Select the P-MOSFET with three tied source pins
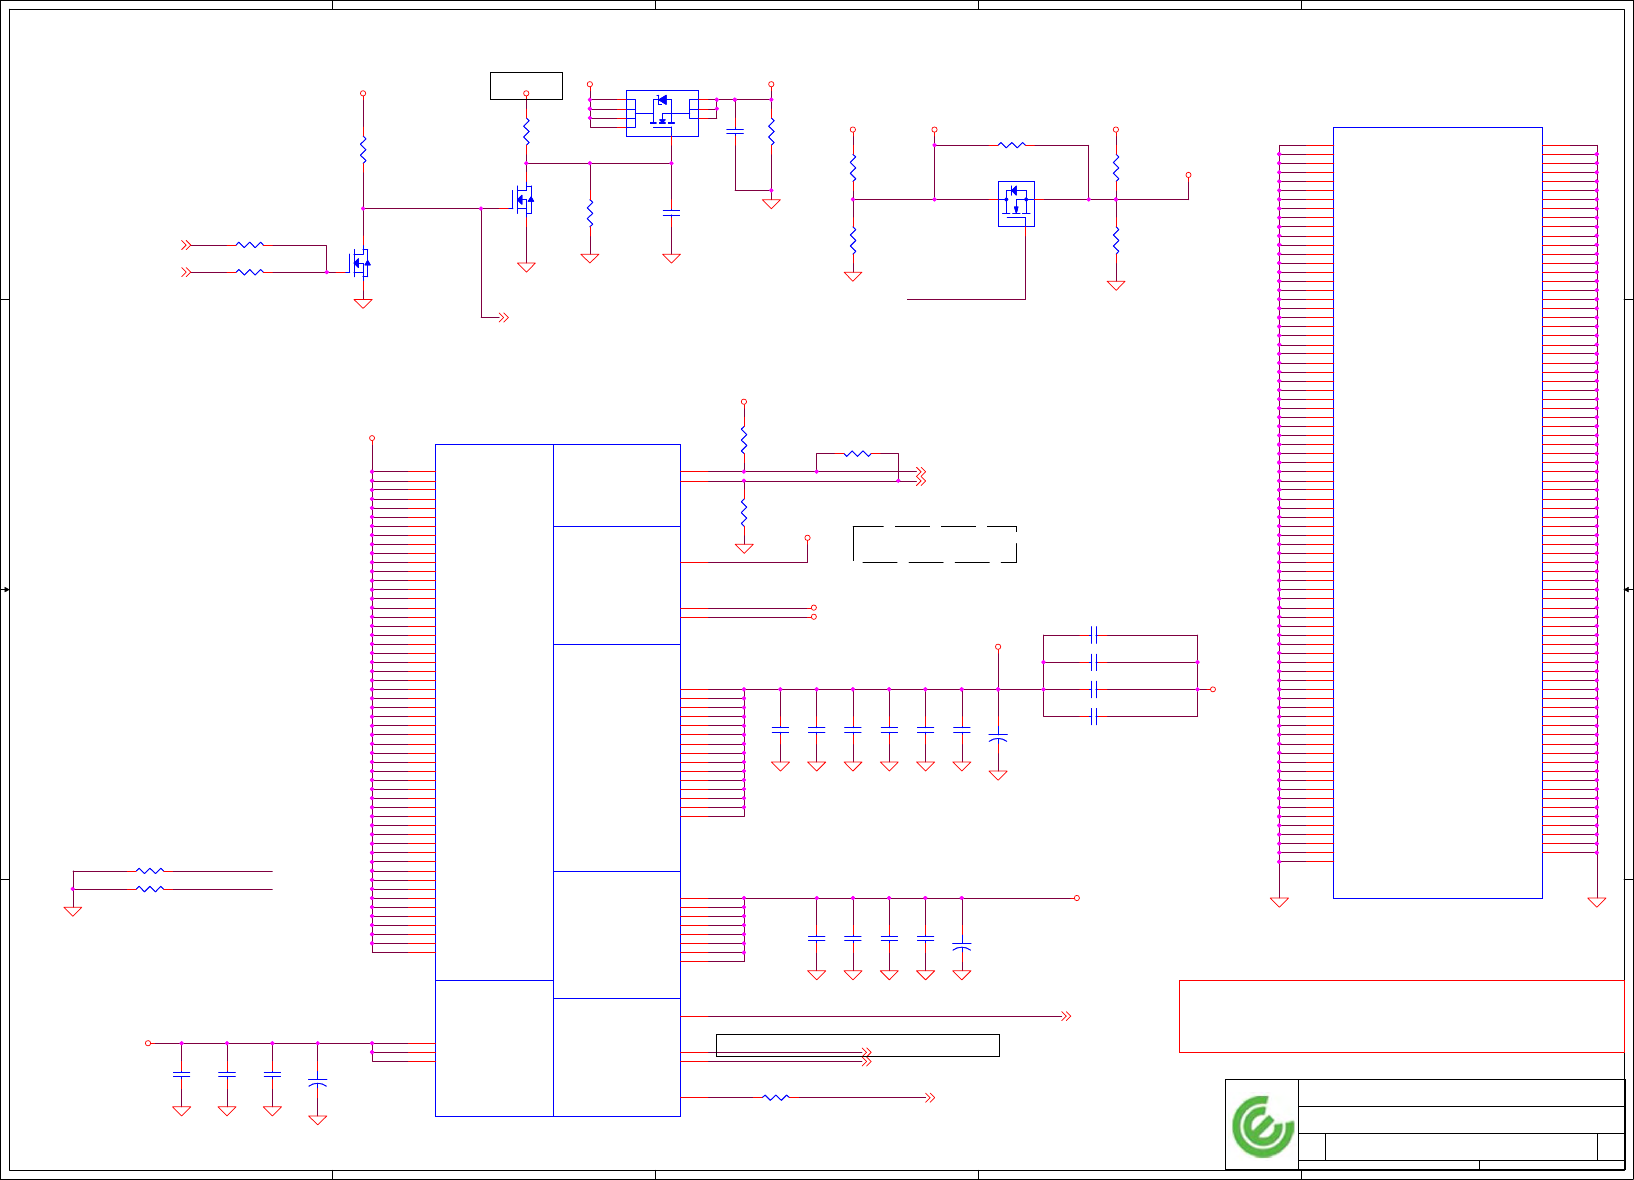 click(662, 113)
